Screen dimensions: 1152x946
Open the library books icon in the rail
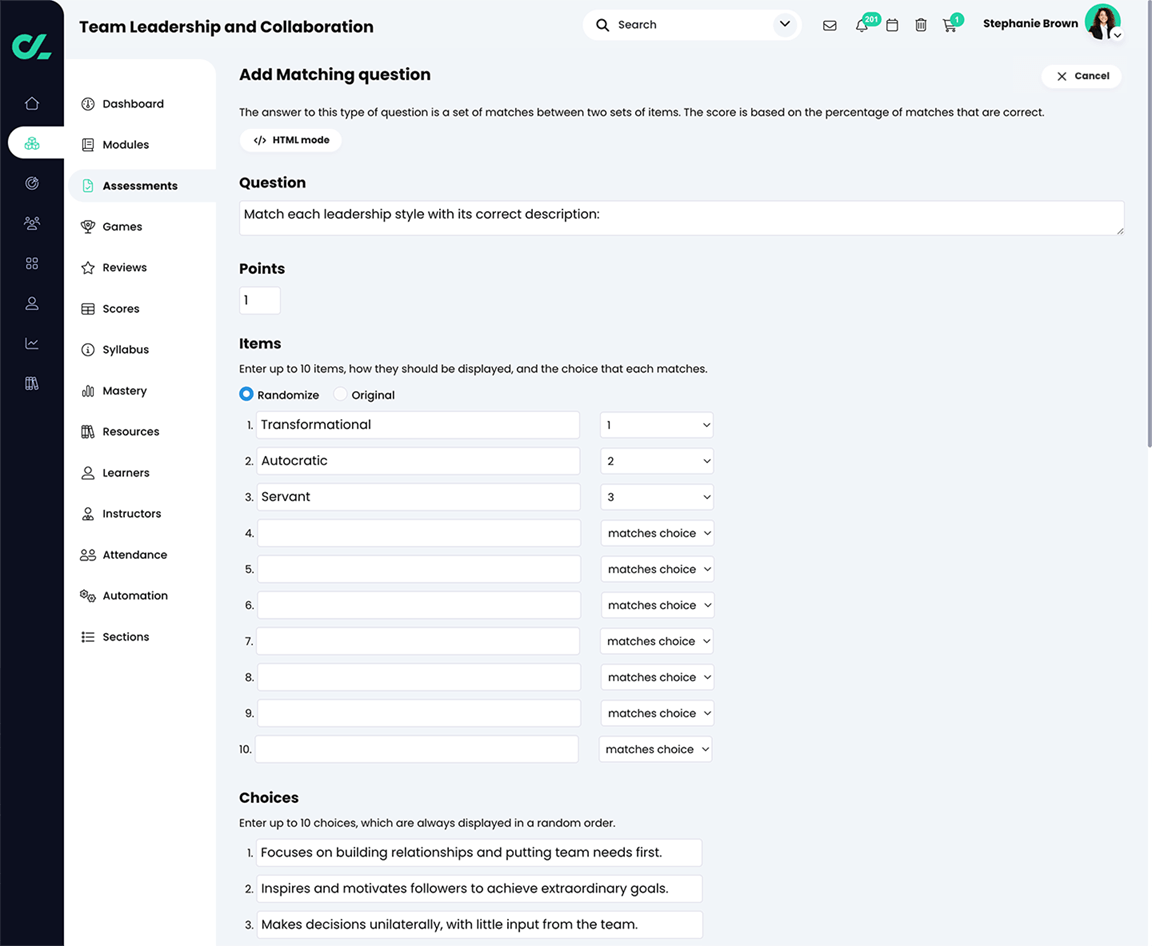(31, 383)
